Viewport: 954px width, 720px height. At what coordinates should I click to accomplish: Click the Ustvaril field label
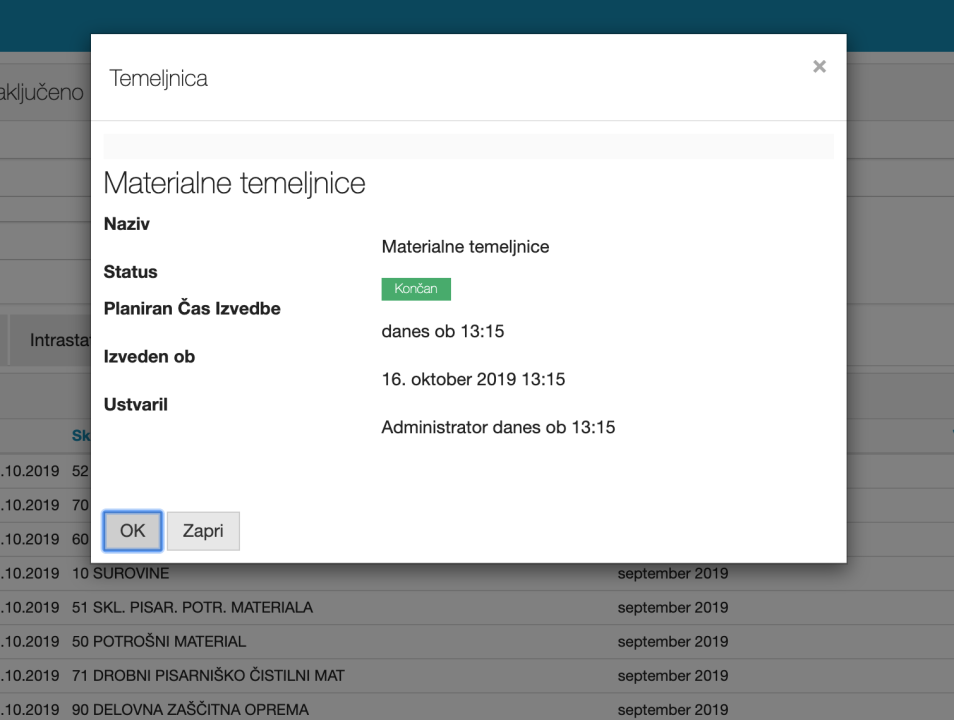pyautogui.click(x=136, y=405)
